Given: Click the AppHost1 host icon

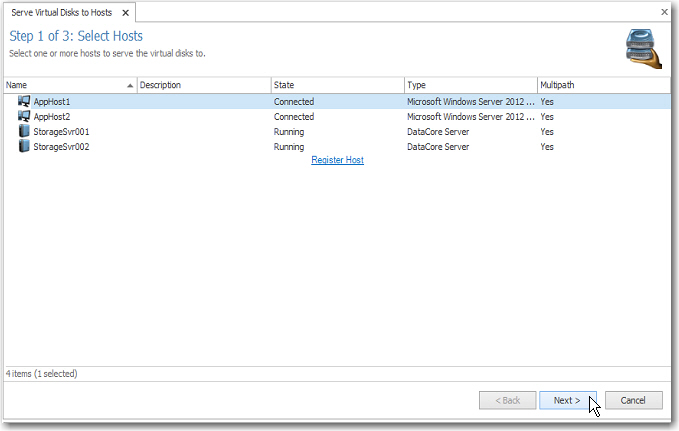Looking at the screenshot, I should (x=24, y=102).
